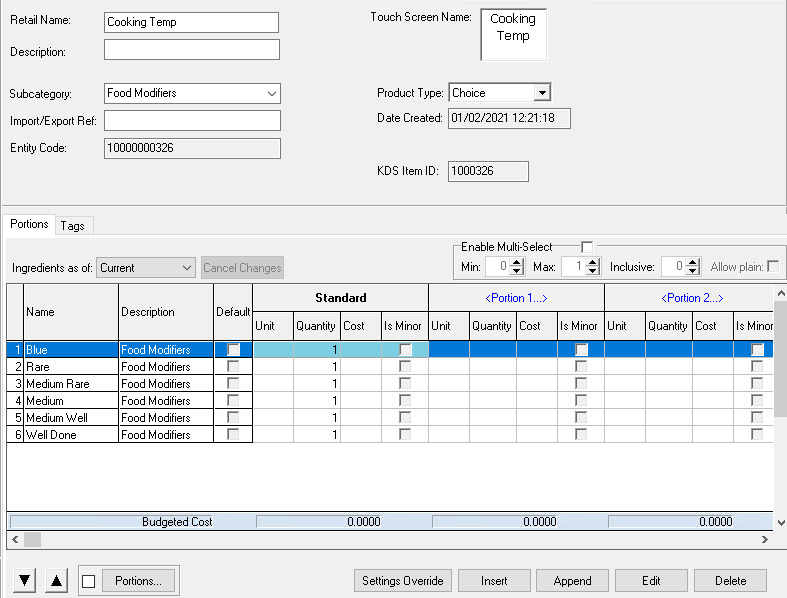787x598 pixels.
Task: Select the Portions tab
Action: tap(29, 225)
